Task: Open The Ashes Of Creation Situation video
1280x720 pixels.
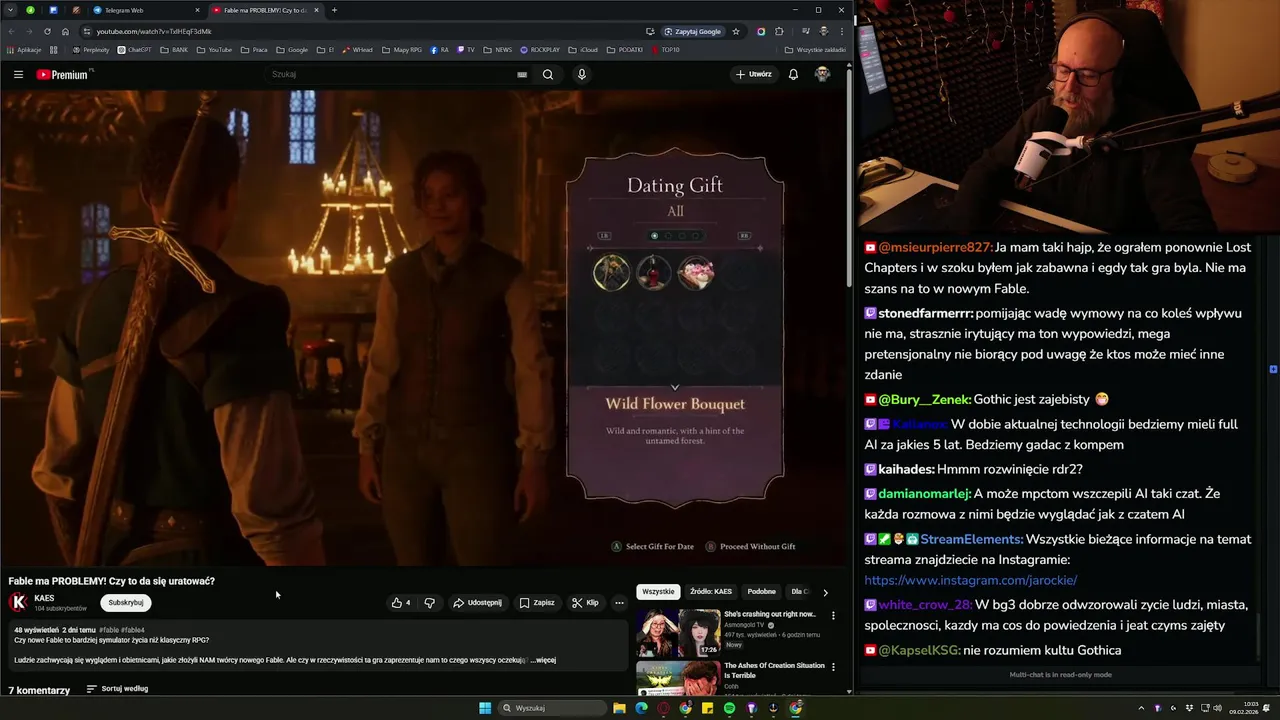Action: (x=774, y=669)
